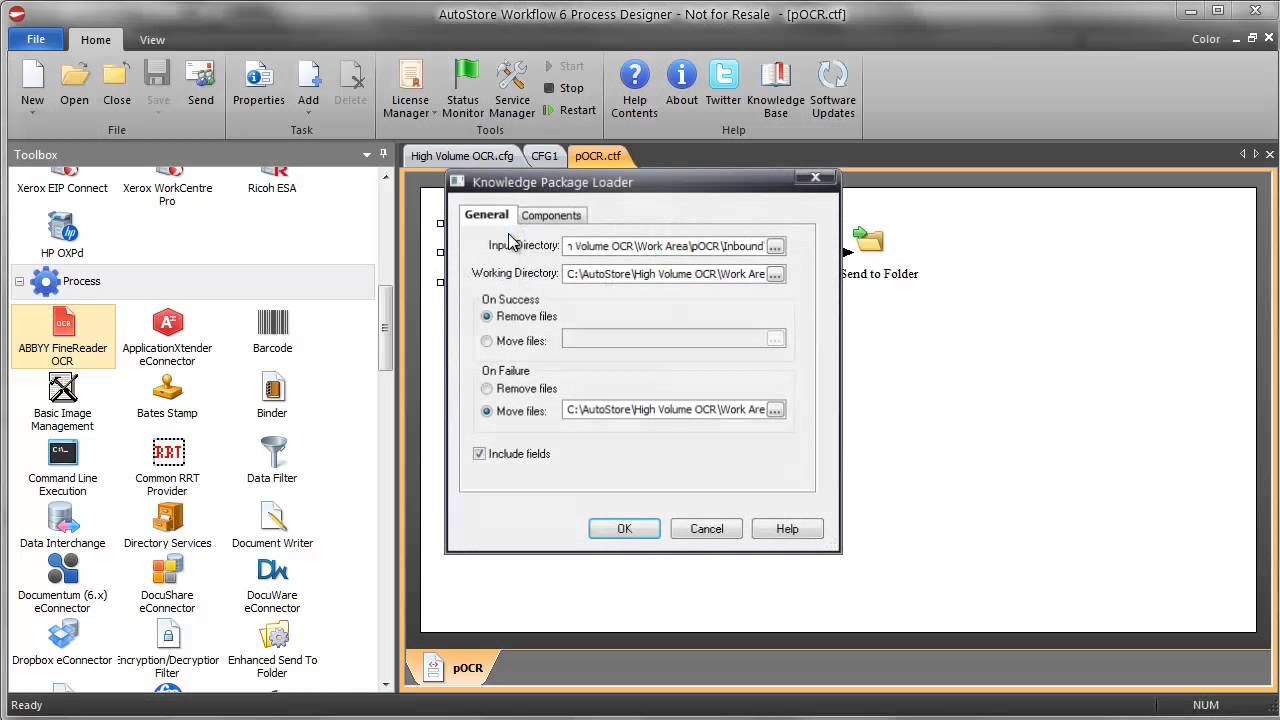The width and height of the screenshot is (1280, 720).
Task: Select DocuShare eConnector component
Action: [x=167, y=584]
